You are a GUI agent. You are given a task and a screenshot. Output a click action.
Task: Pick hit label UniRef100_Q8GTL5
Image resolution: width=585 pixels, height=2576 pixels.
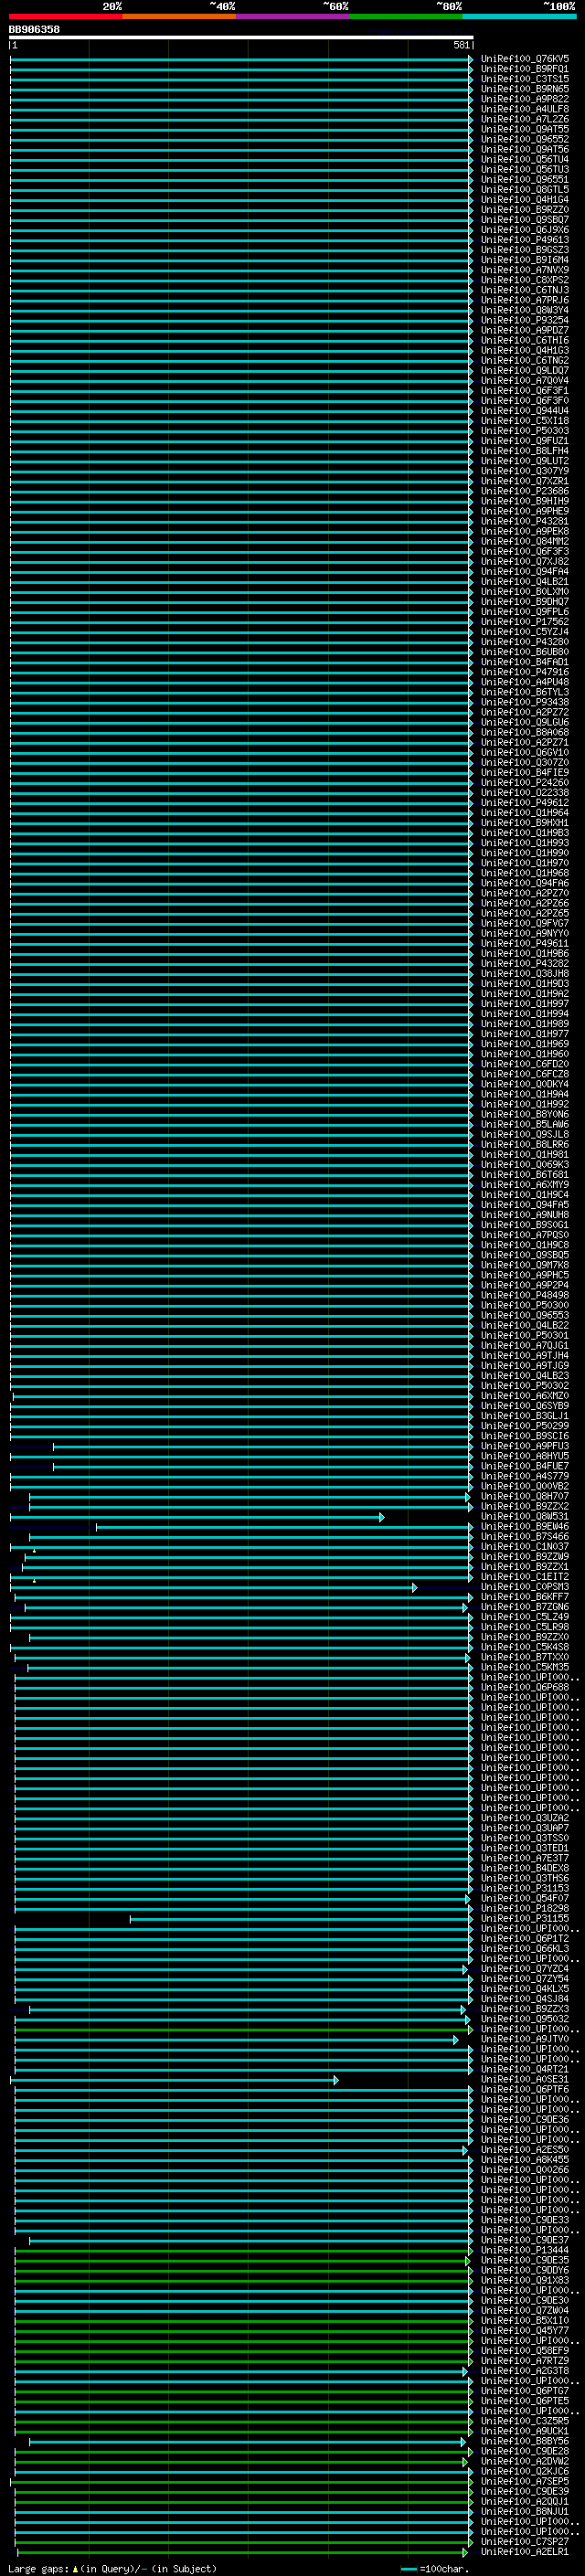click(x=524, y=189)
